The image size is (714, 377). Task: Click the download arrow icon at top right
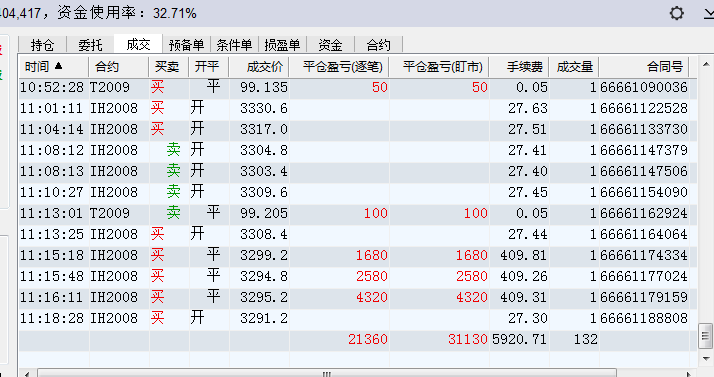709,14
